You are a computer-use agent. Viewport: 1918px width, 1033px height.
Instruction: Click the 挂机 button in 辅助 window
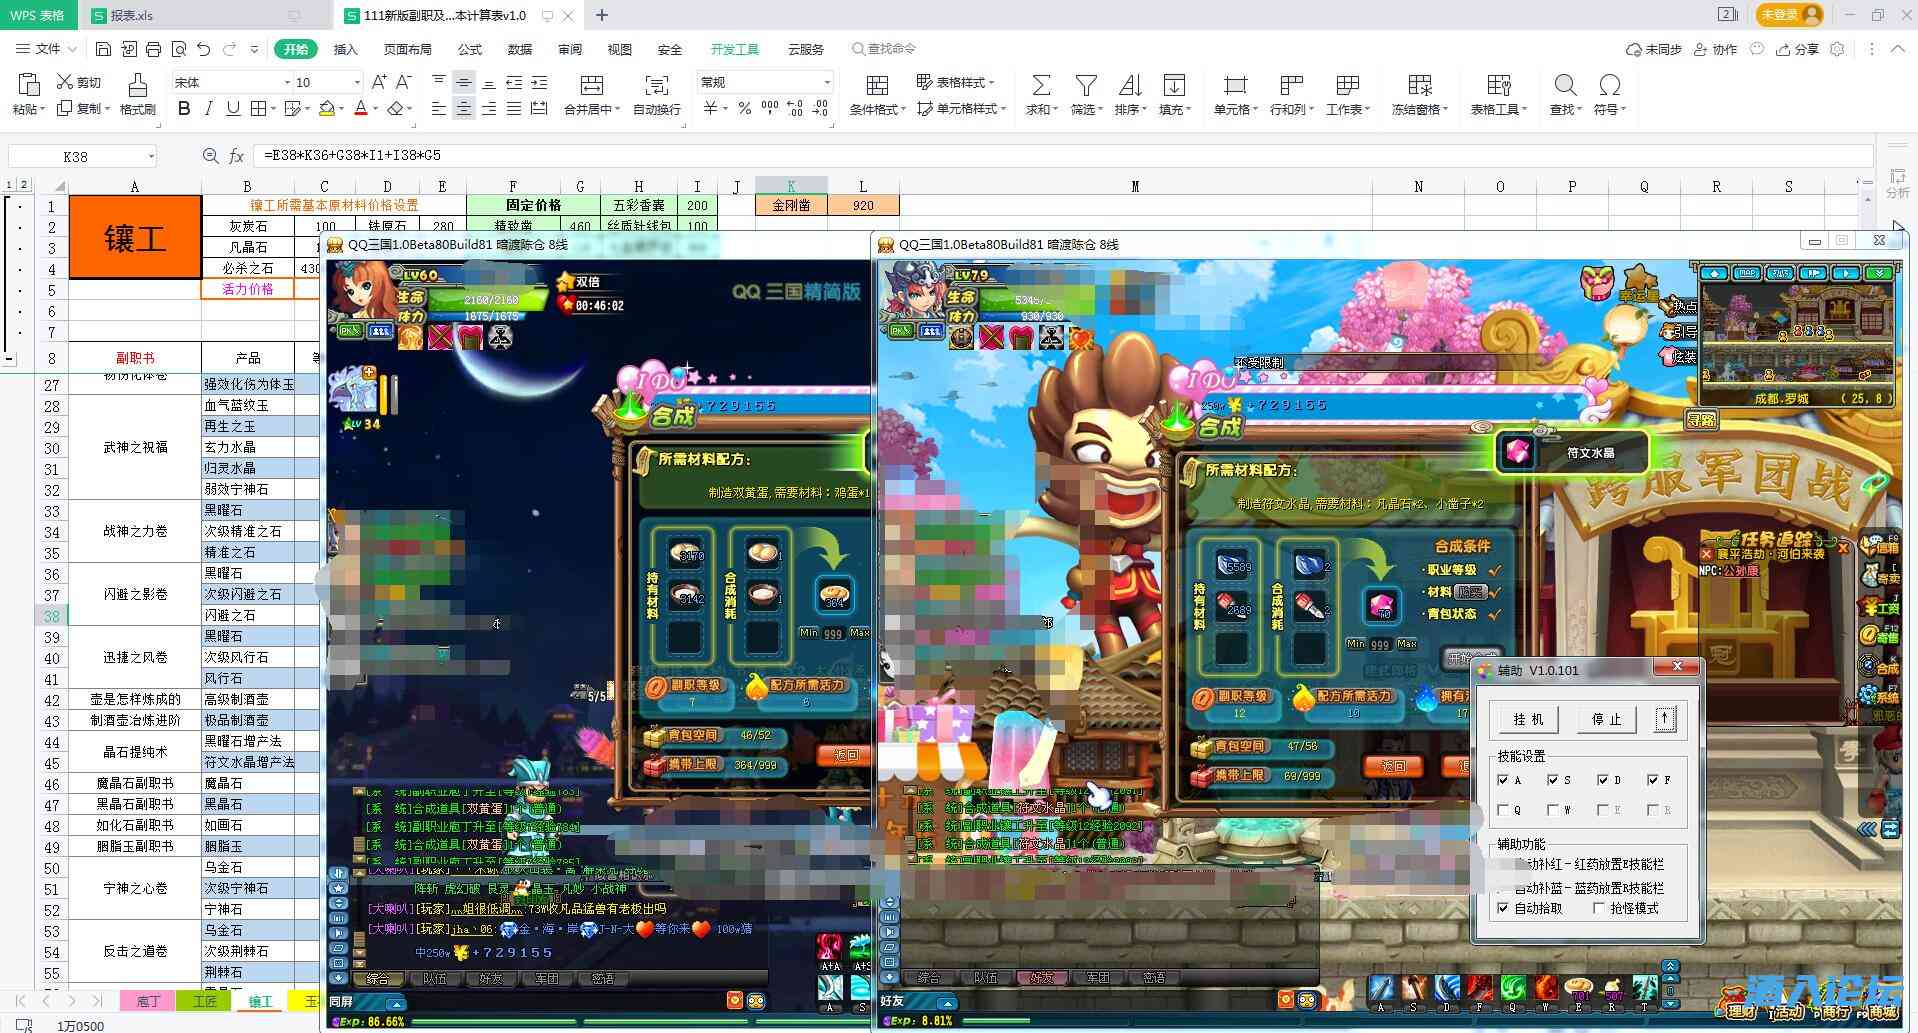[x=1528, y=719]
